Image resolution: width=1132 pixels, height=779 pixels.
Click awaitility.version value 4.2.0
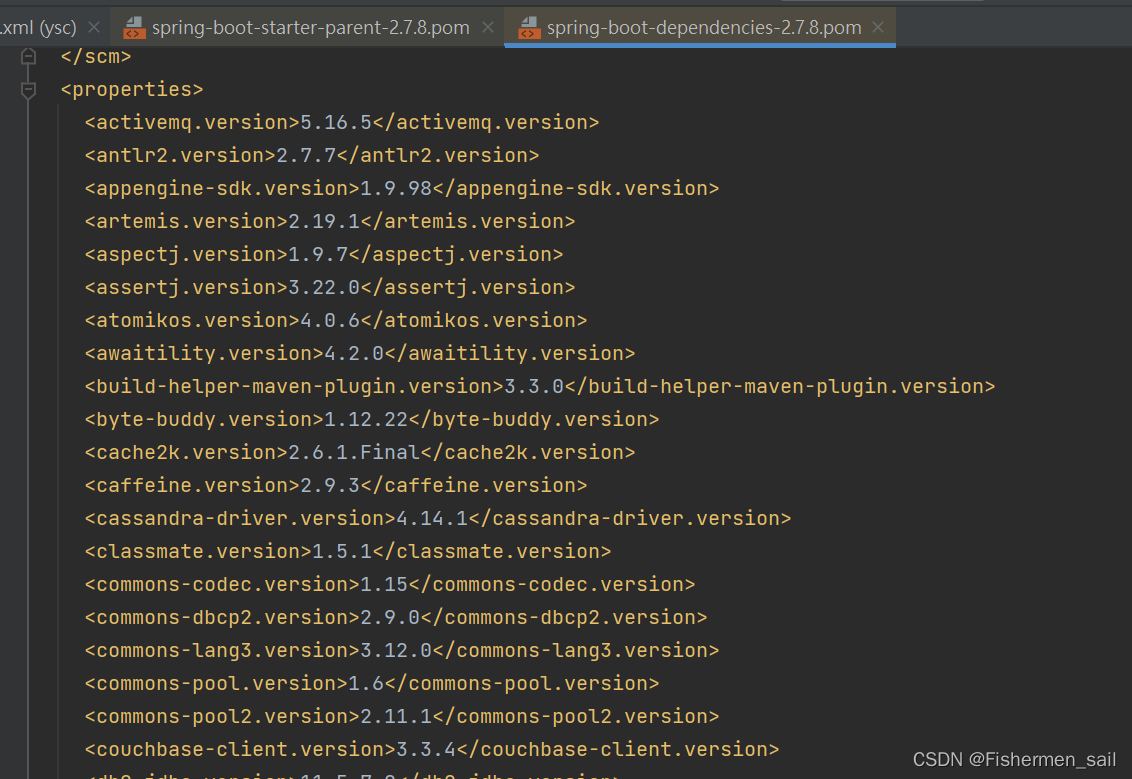[354, 354]
